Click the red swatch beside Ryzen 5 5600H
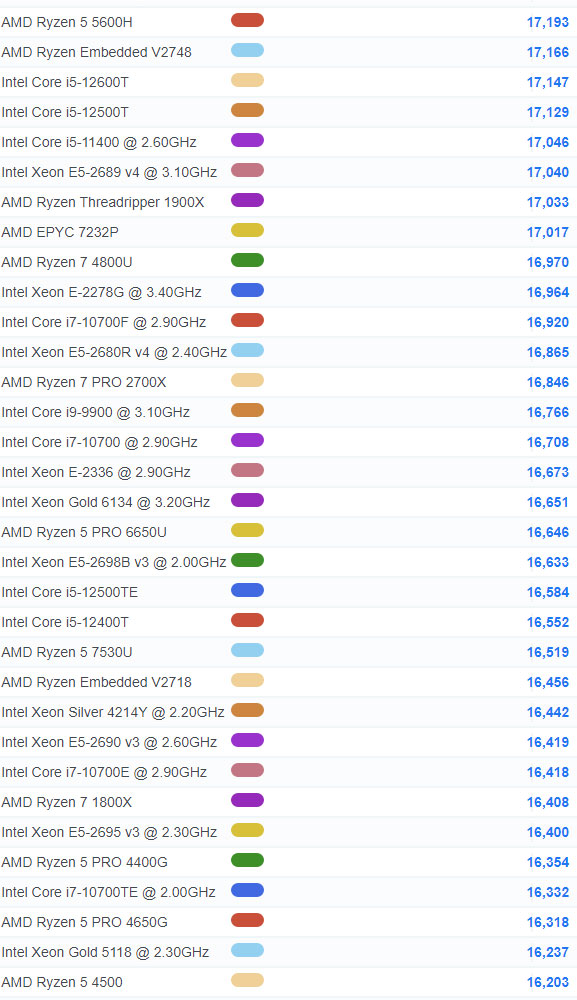The height and width of the screenshot is (1000, 577). 247,20
